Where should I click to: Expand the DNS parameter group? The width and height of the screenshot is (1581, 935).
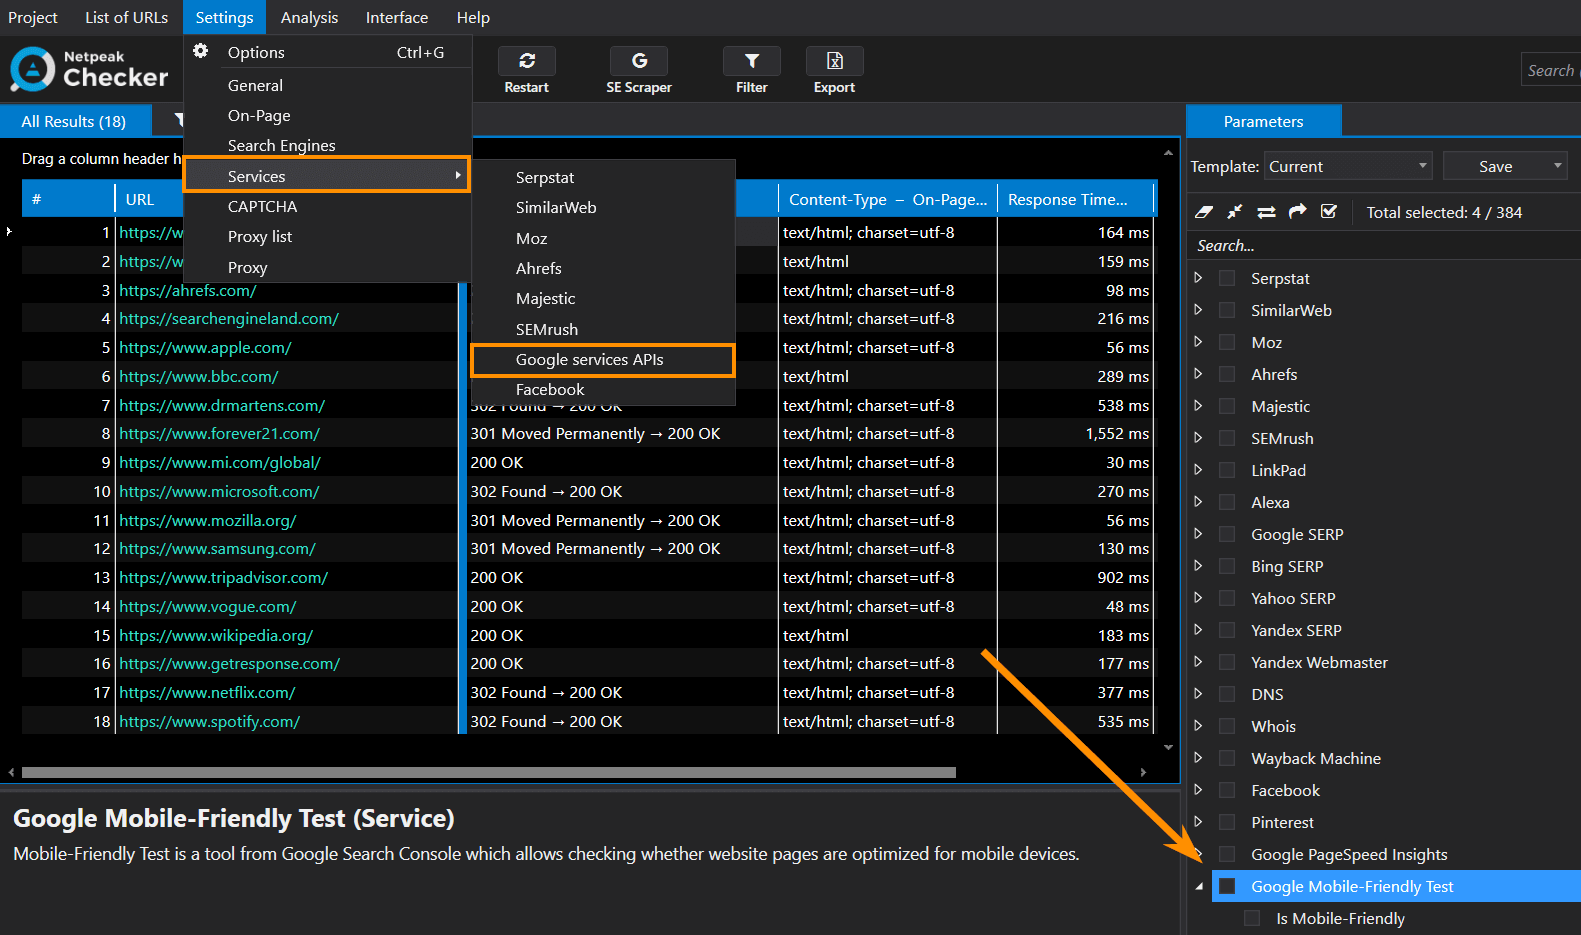tap(1198, 694)
